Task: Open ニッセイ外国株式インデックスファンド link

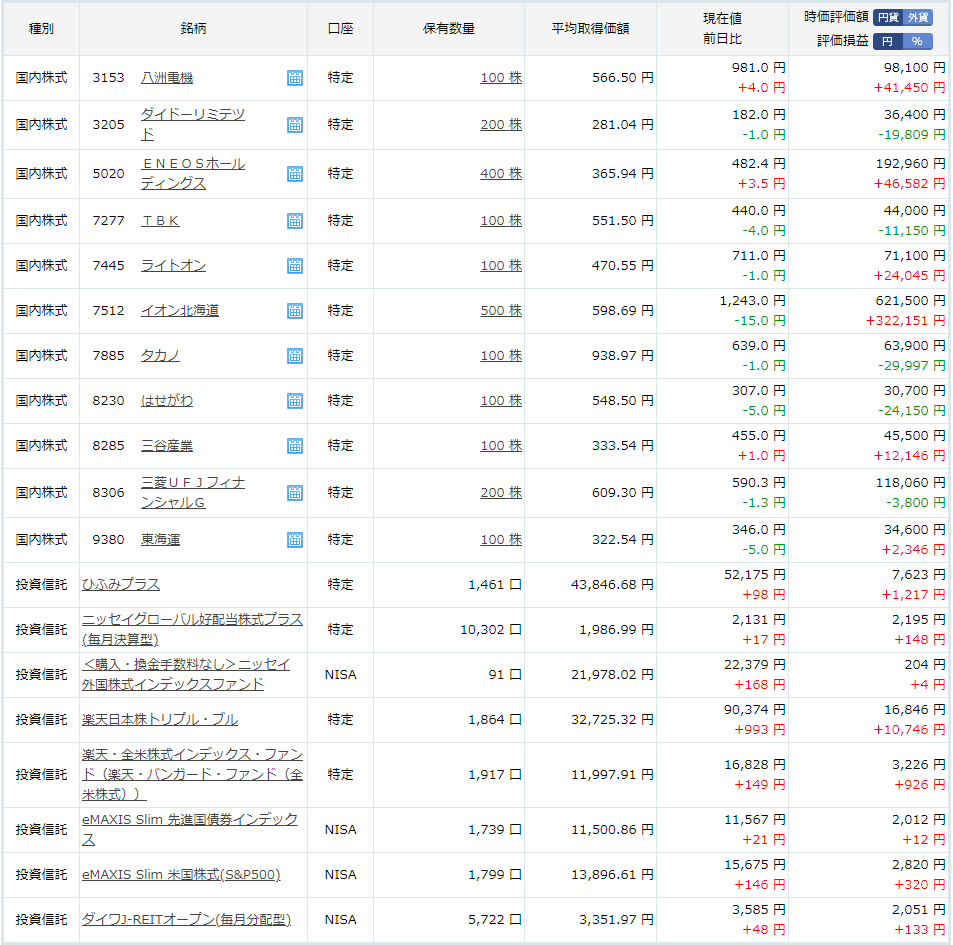Action: tap(186, 675)
